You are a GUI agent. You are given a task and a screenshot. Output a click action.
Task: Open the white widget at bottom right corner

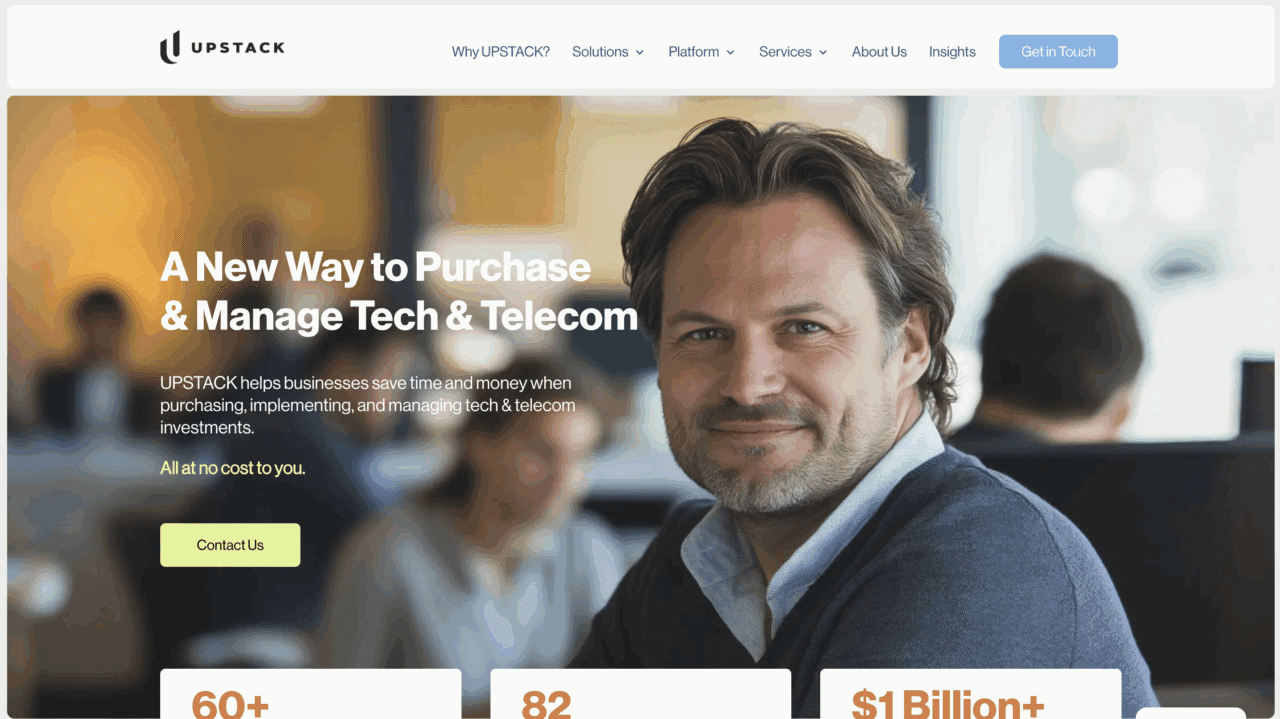(x=1190, y=713)
